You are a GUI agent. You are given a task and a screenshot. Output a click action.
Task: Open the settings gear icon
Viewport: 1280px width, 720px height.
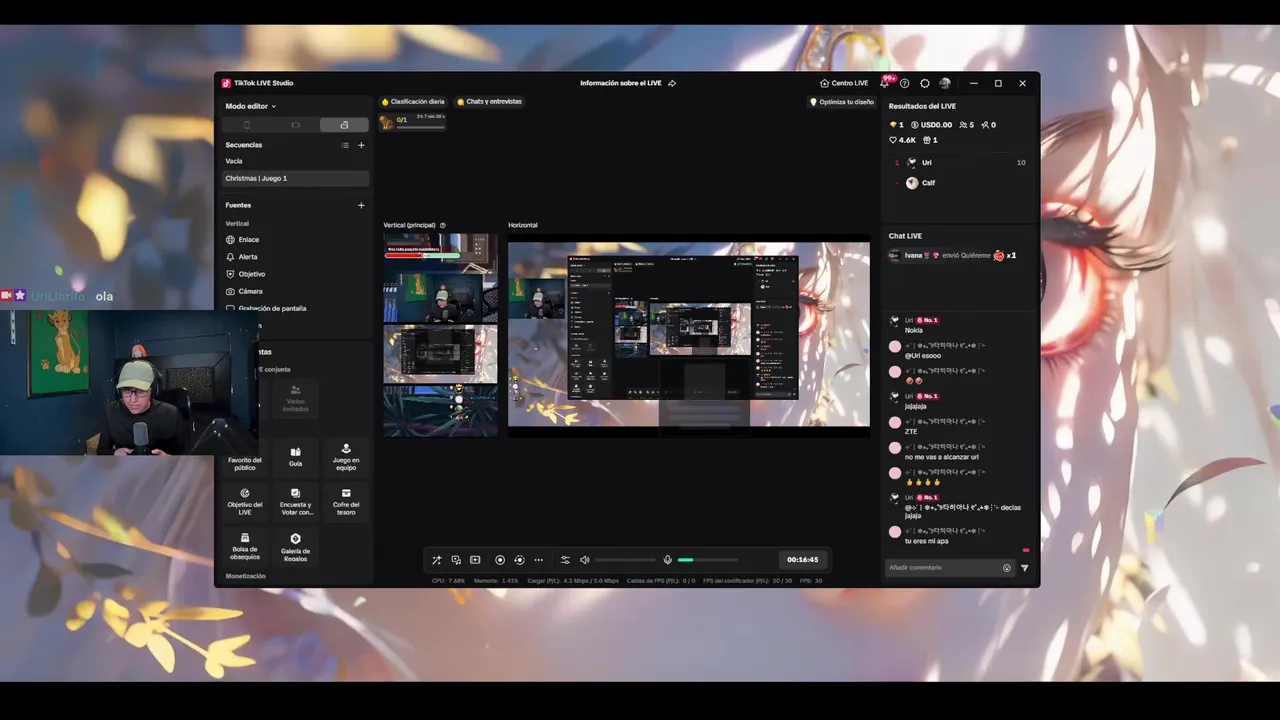click(x=925, y=83)
